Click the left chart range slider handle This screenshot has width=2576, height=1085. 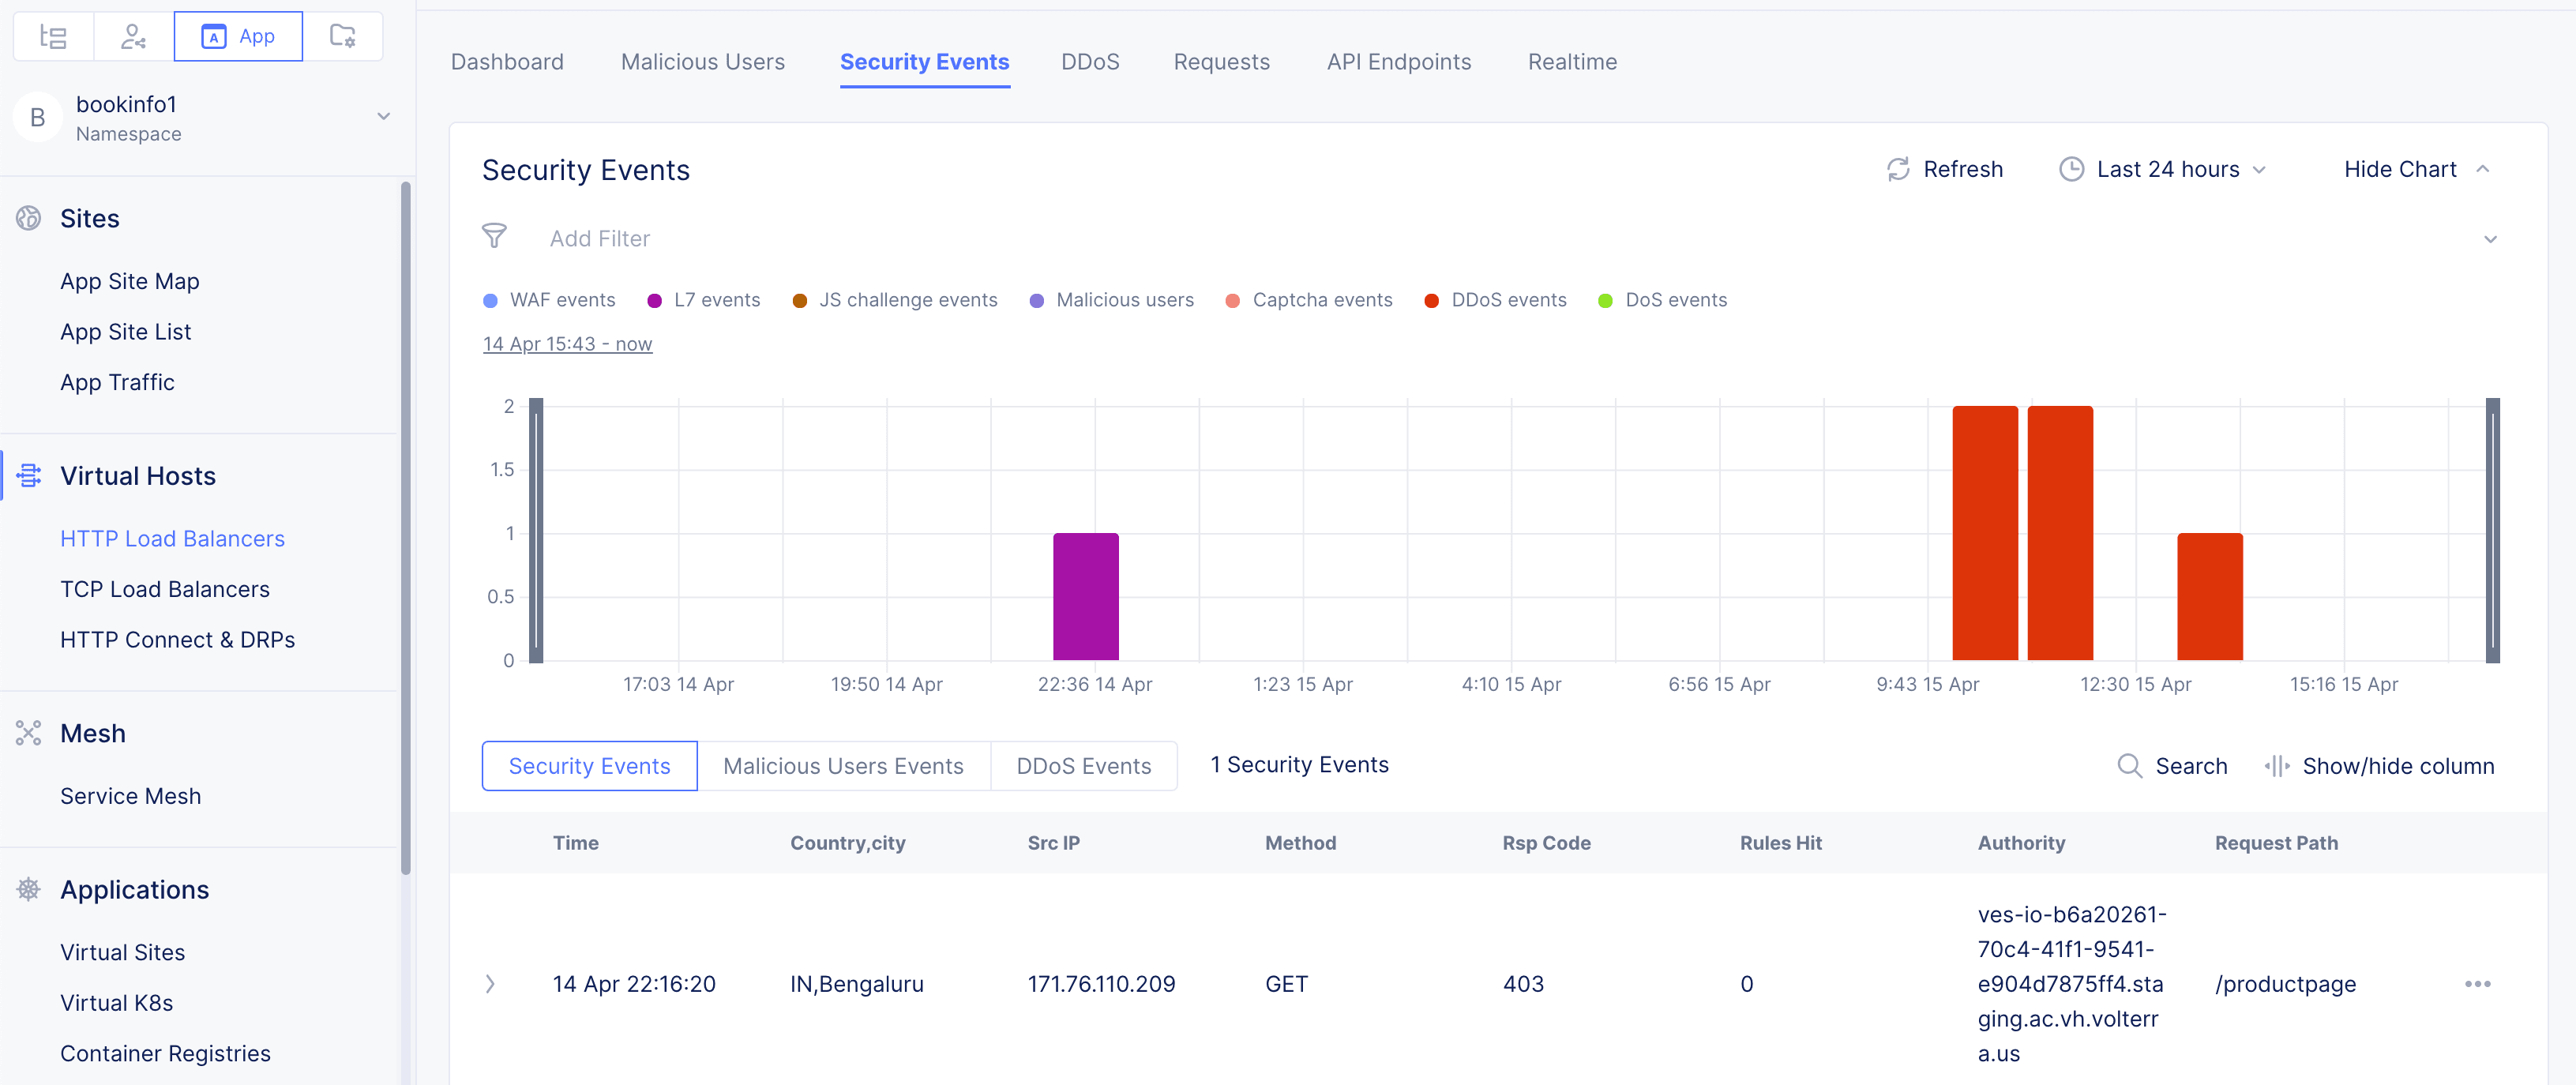pyautogui.click(x=536, y=531)
